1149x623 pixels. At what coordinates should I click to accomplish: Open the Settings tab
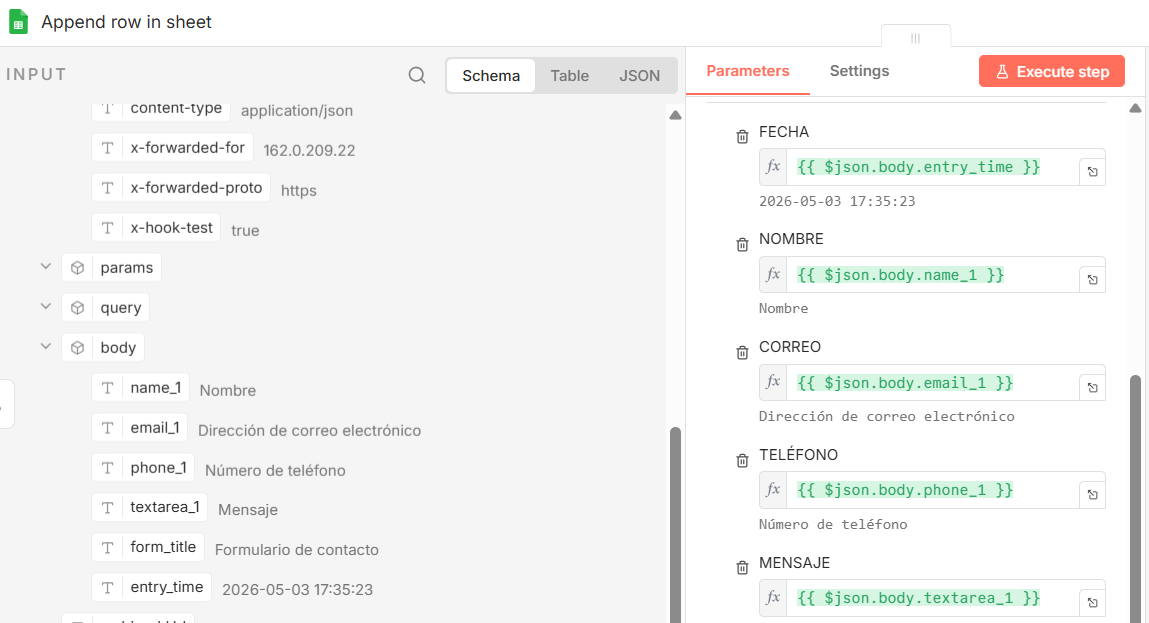click(x=859, y=71)
